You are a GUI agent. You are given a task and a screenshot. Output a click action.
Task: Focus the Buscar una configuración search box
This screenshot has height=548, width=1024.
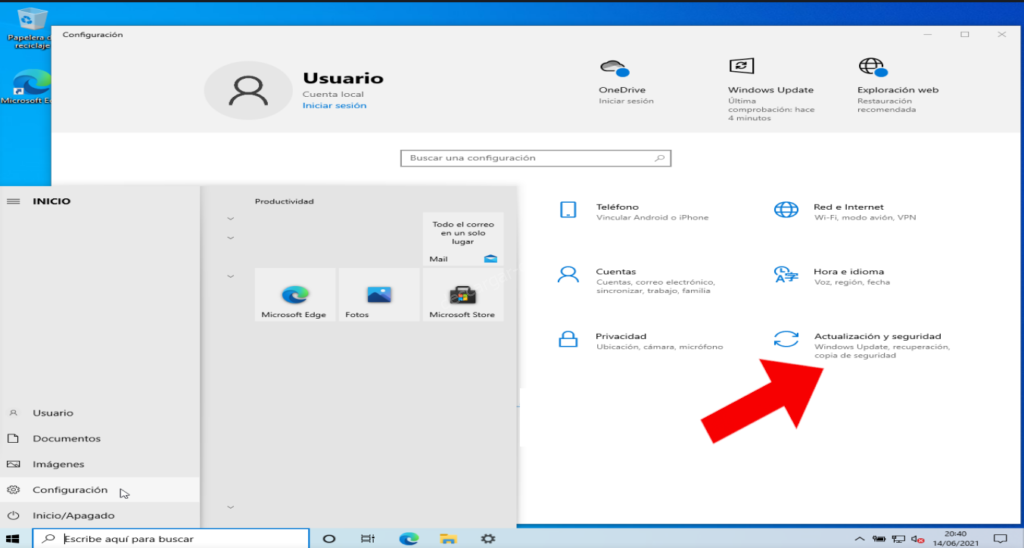tap(536, 158)
